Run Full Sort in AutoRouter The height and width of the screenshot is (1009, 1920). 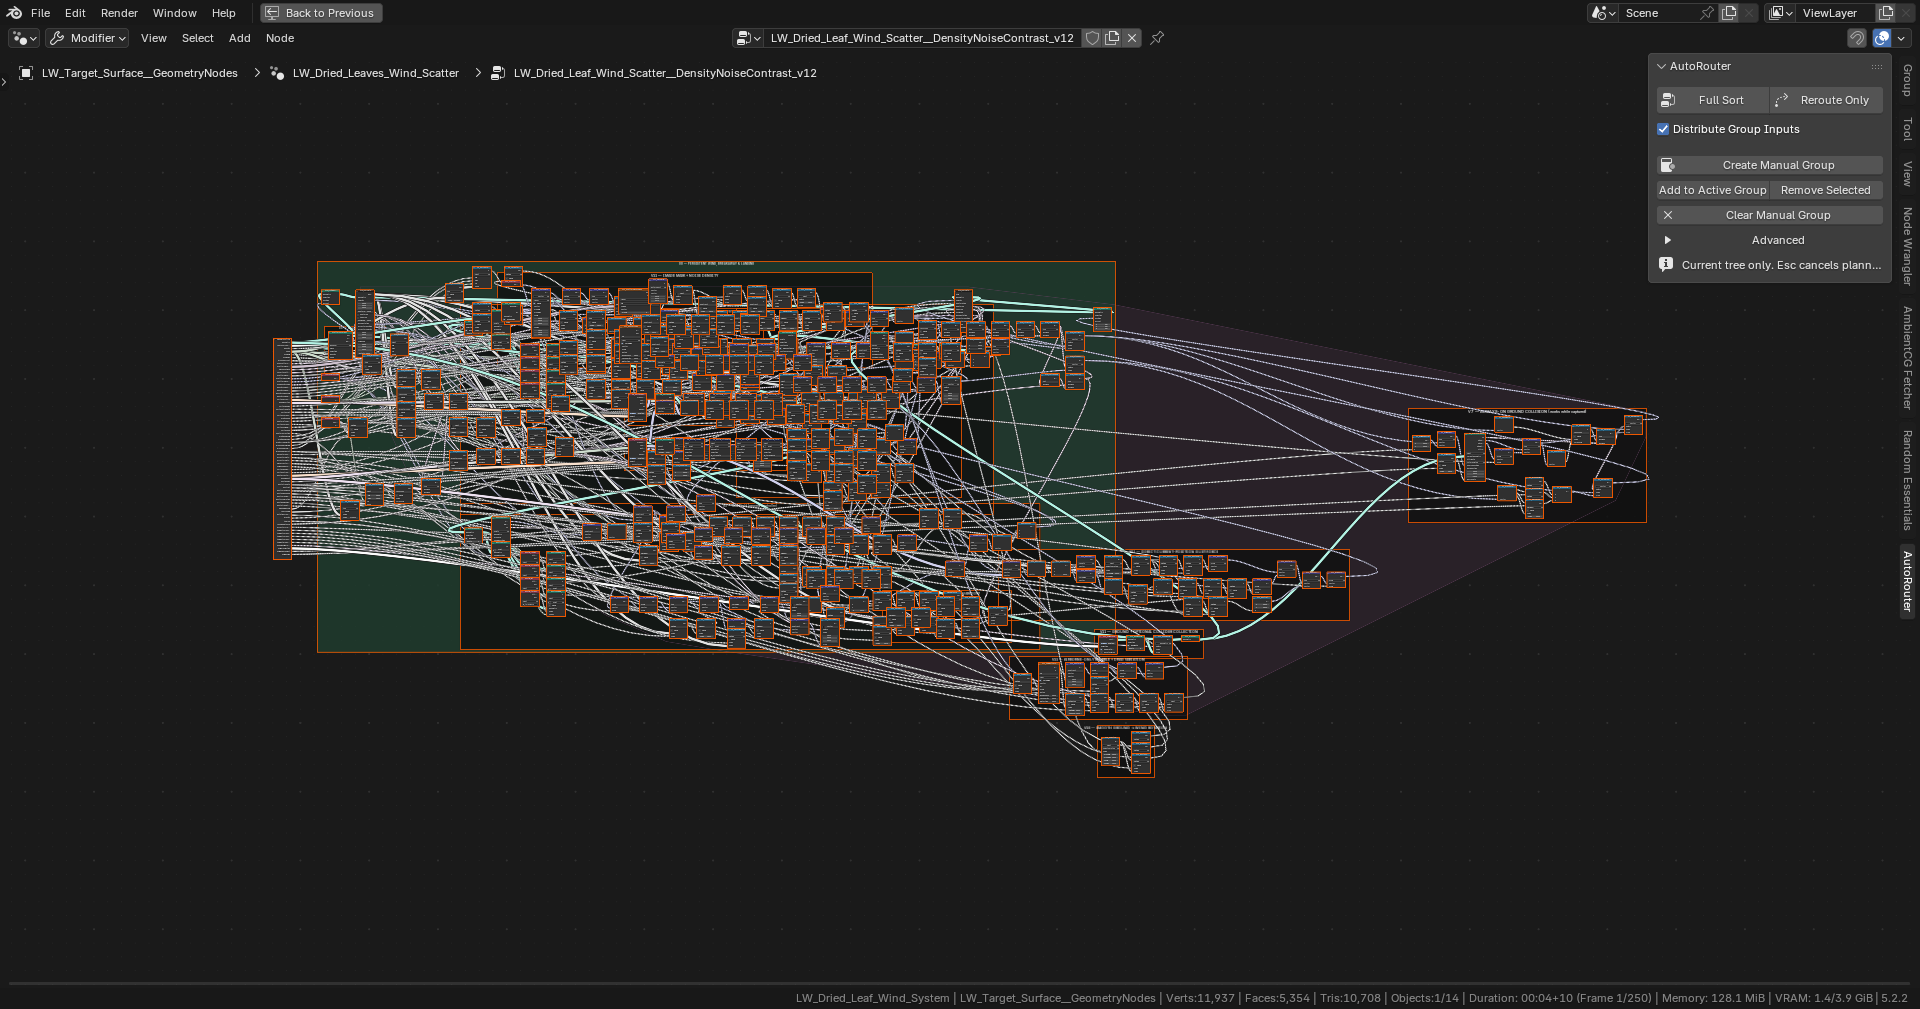click(x=1712, y=100)
